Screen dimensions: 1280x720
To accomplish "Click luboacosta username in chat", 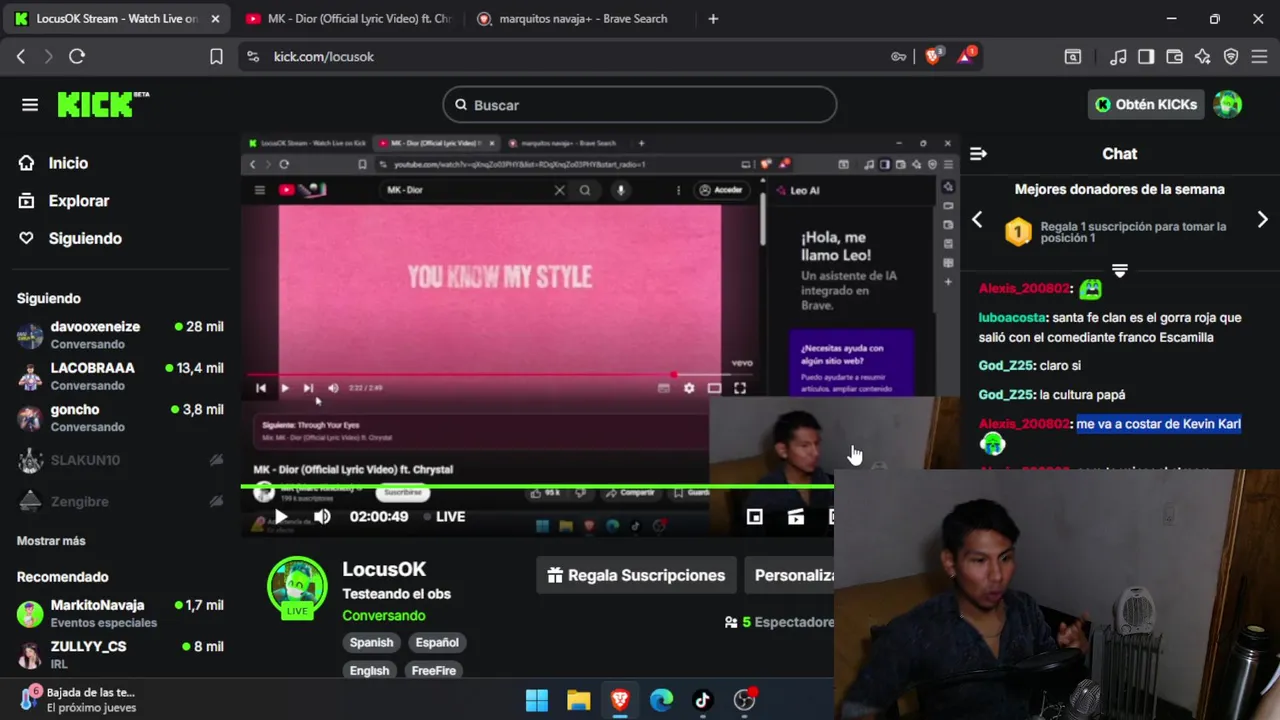I will point(1012,317).
